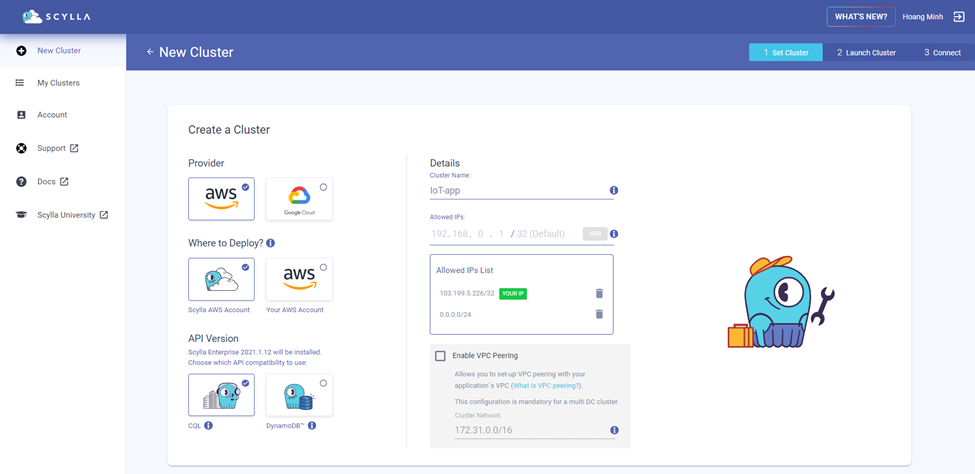The width and height of the screenshot is (975, 474).
Task: Click the Allowed IPs address input field
Action: click(x=505, y=234)
